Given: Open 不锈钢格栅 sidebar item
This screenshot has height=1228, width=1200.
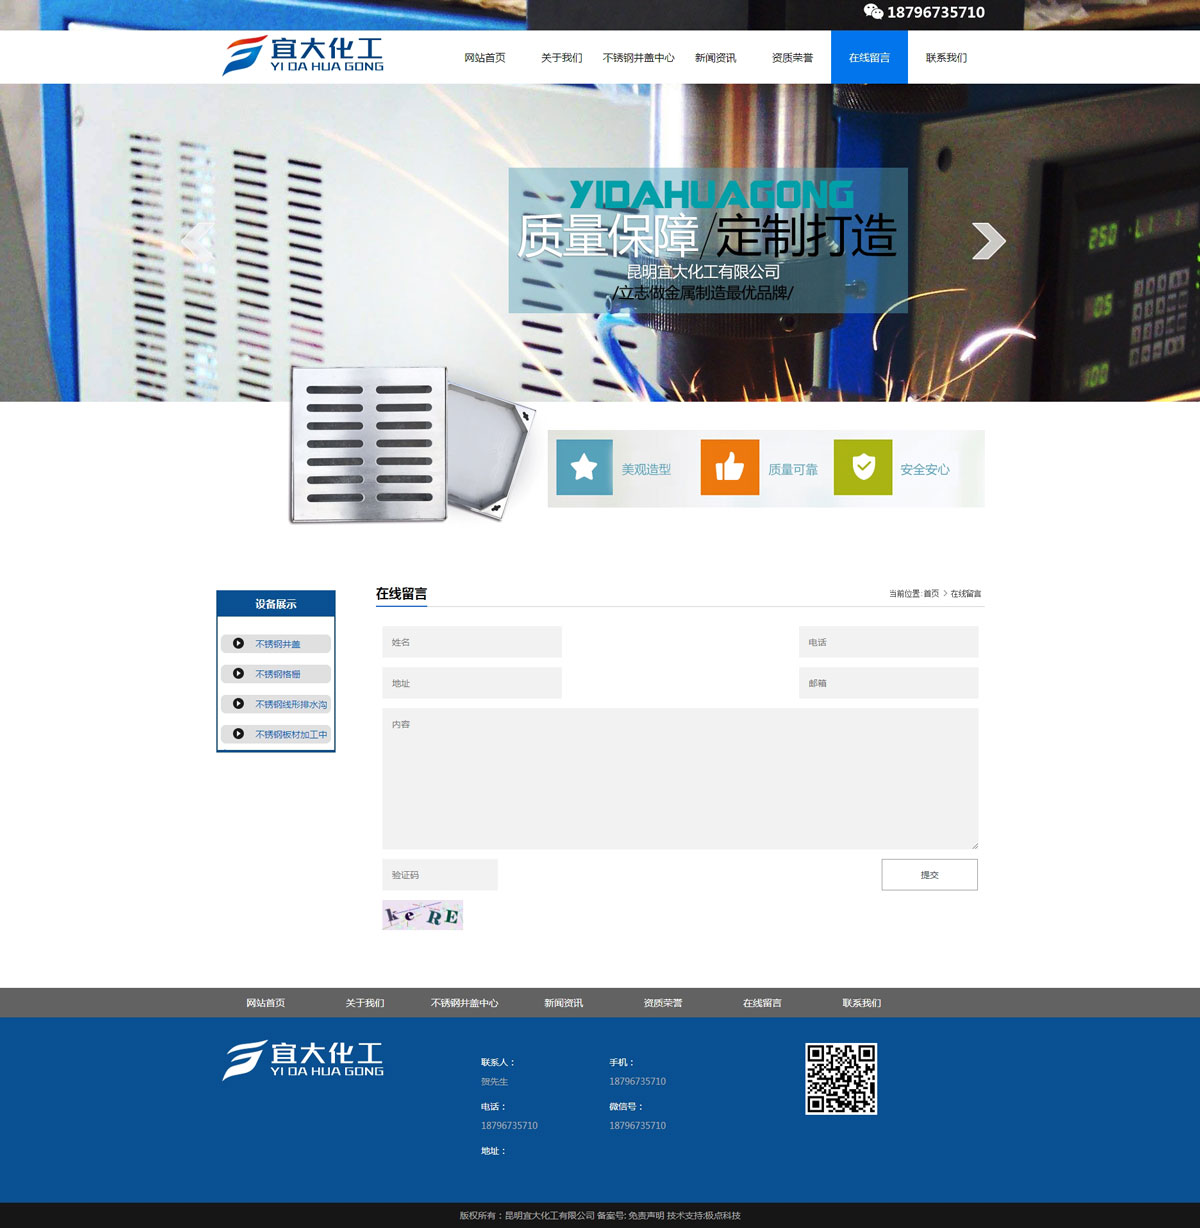Looking at the screenshot, I should coord(277,674).
